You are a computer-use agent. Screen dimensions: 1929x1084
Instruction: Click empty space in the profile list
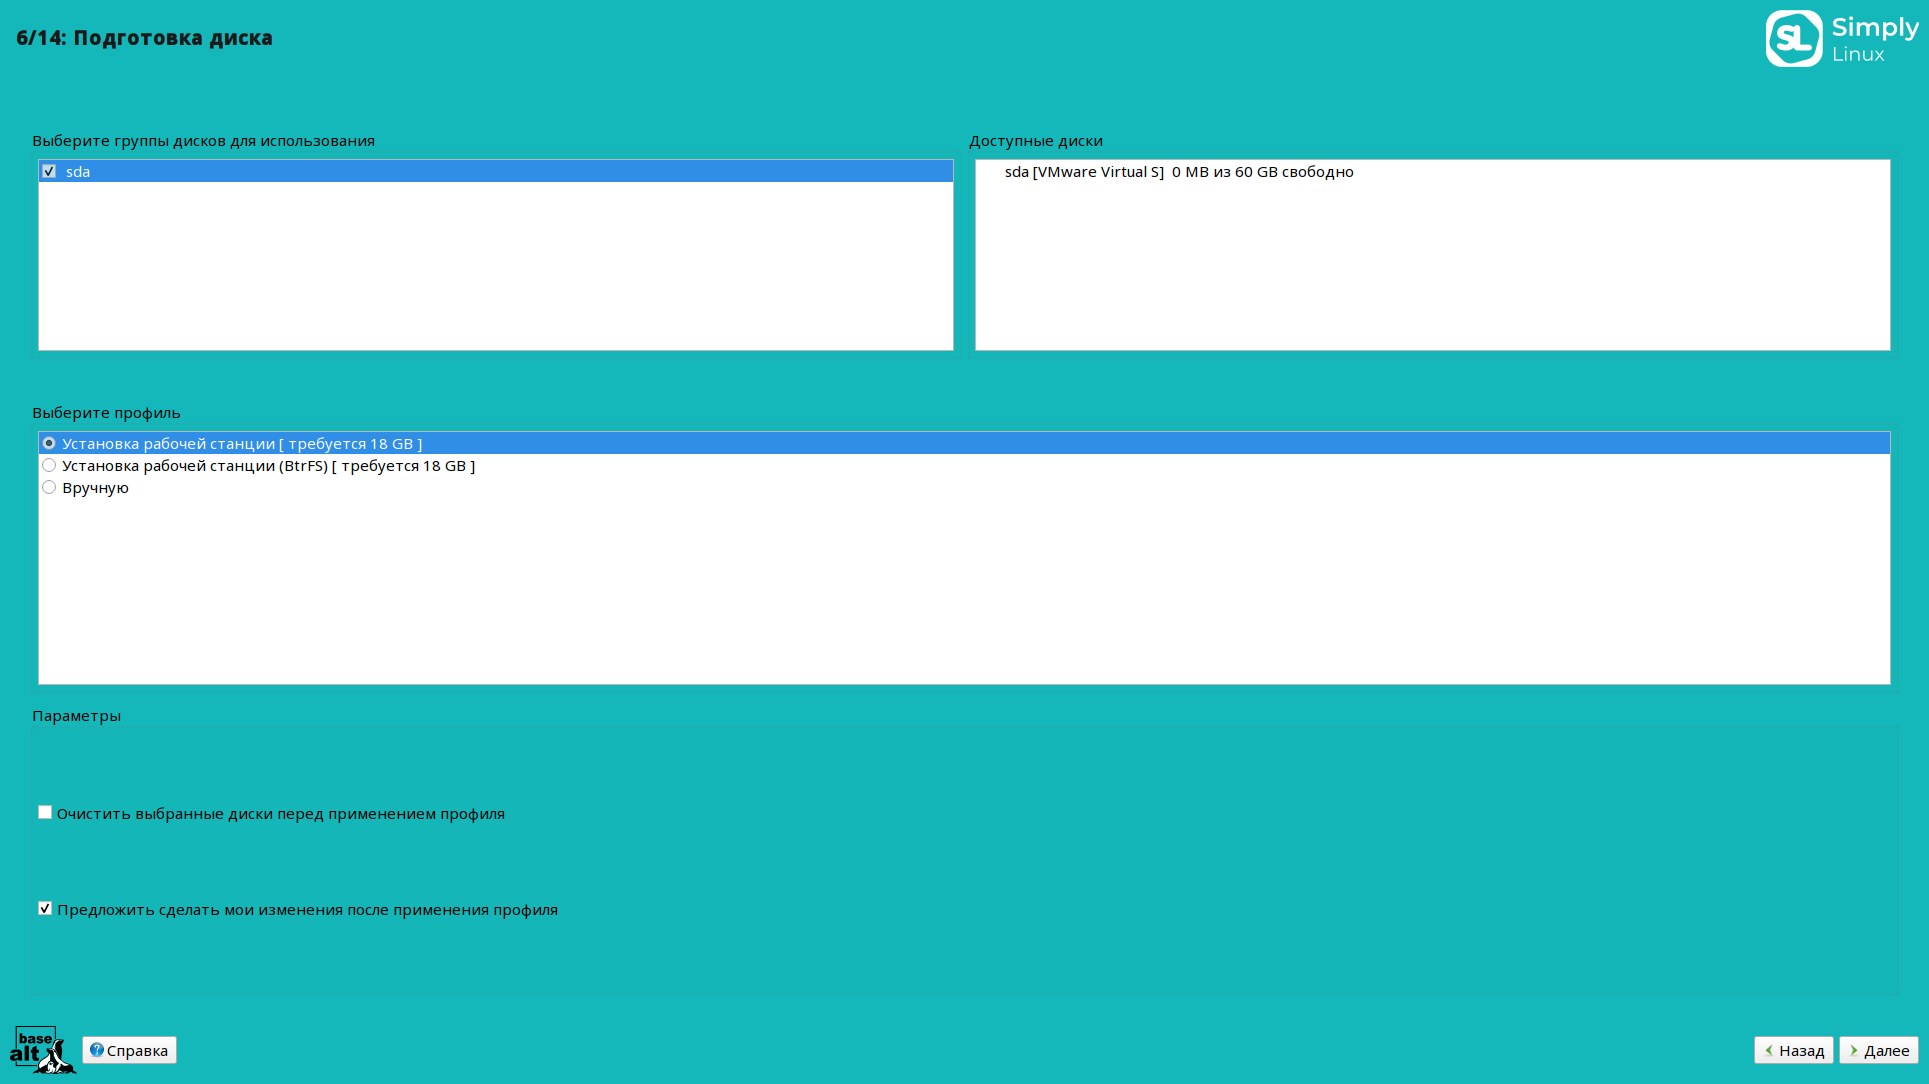click(964, 590)
